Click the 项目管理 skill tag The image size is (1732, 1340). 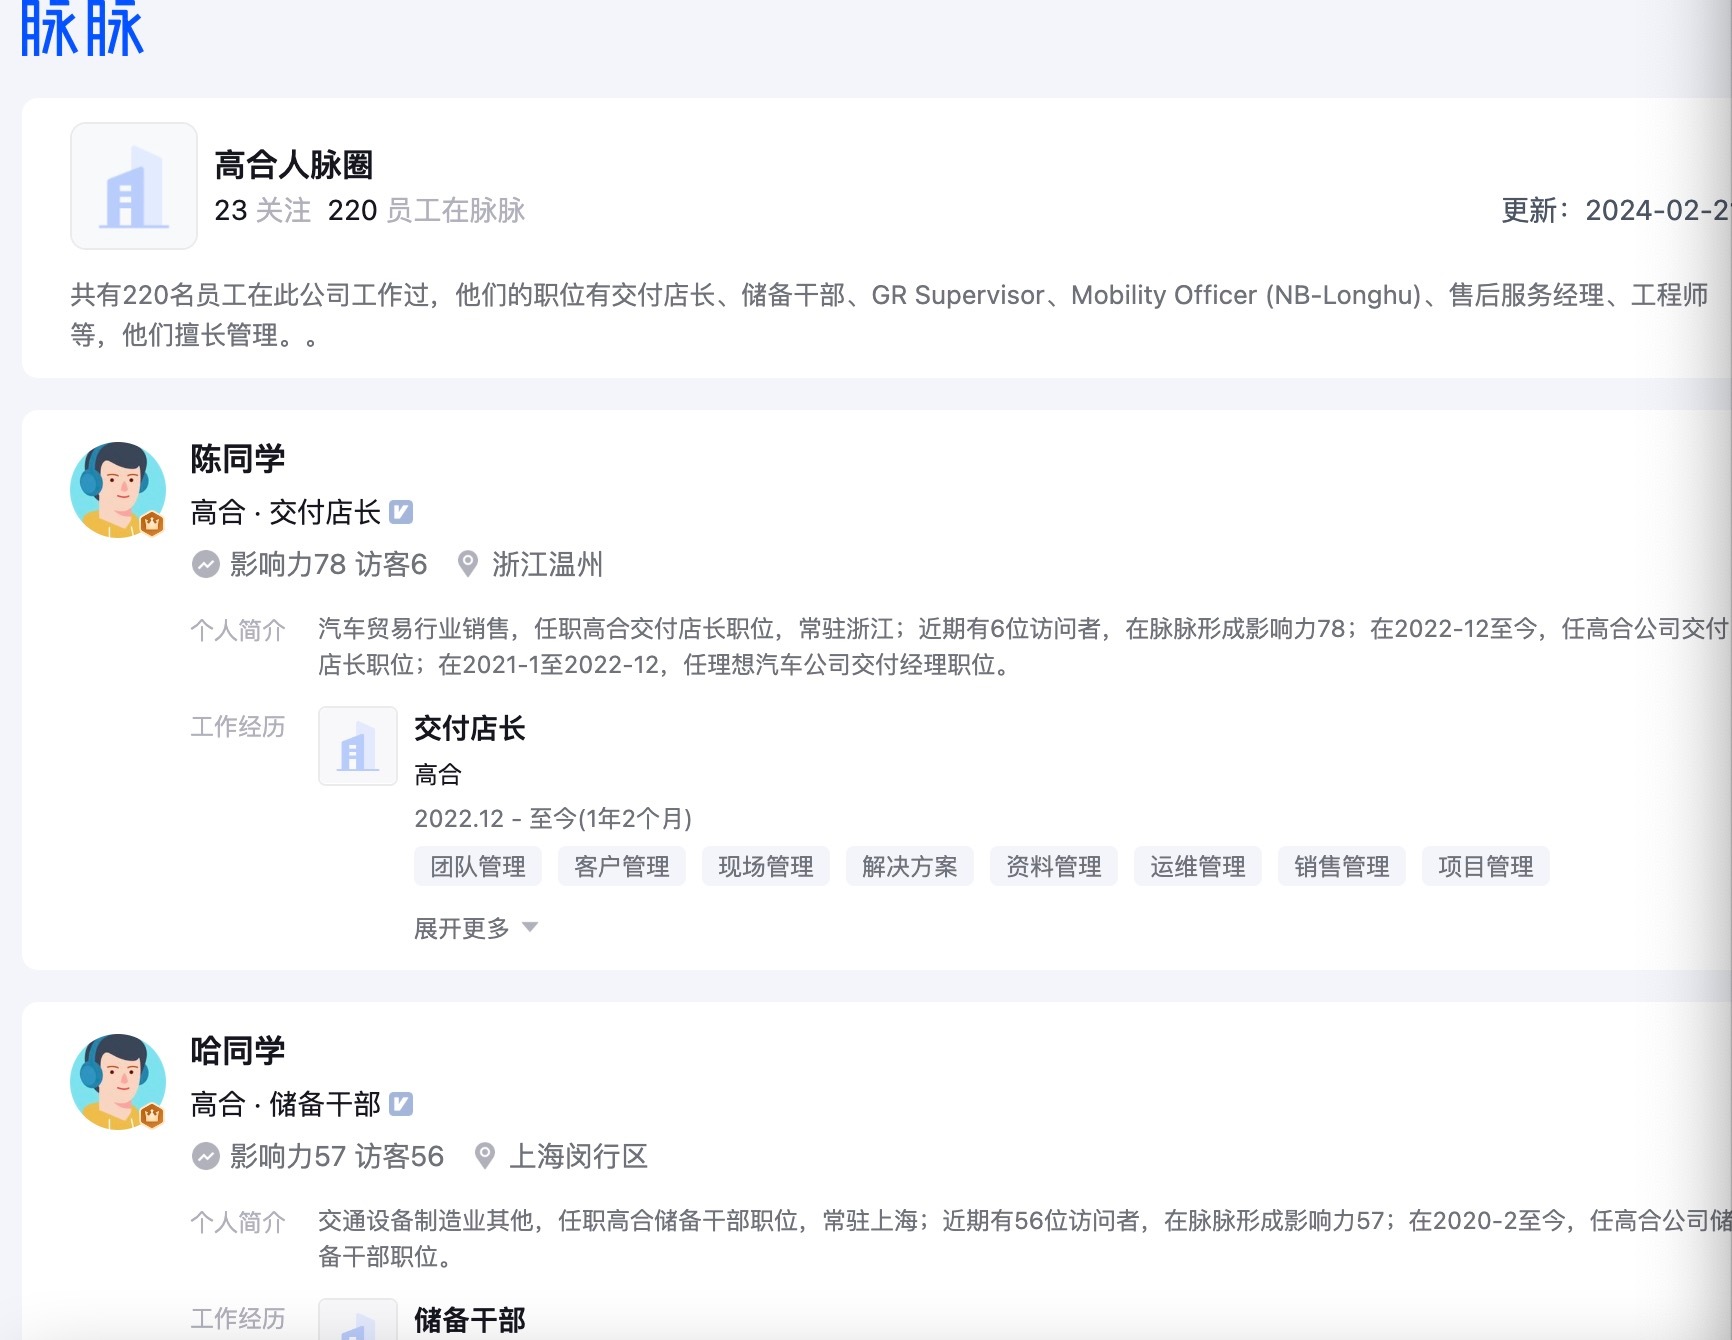click(1486, 866)
